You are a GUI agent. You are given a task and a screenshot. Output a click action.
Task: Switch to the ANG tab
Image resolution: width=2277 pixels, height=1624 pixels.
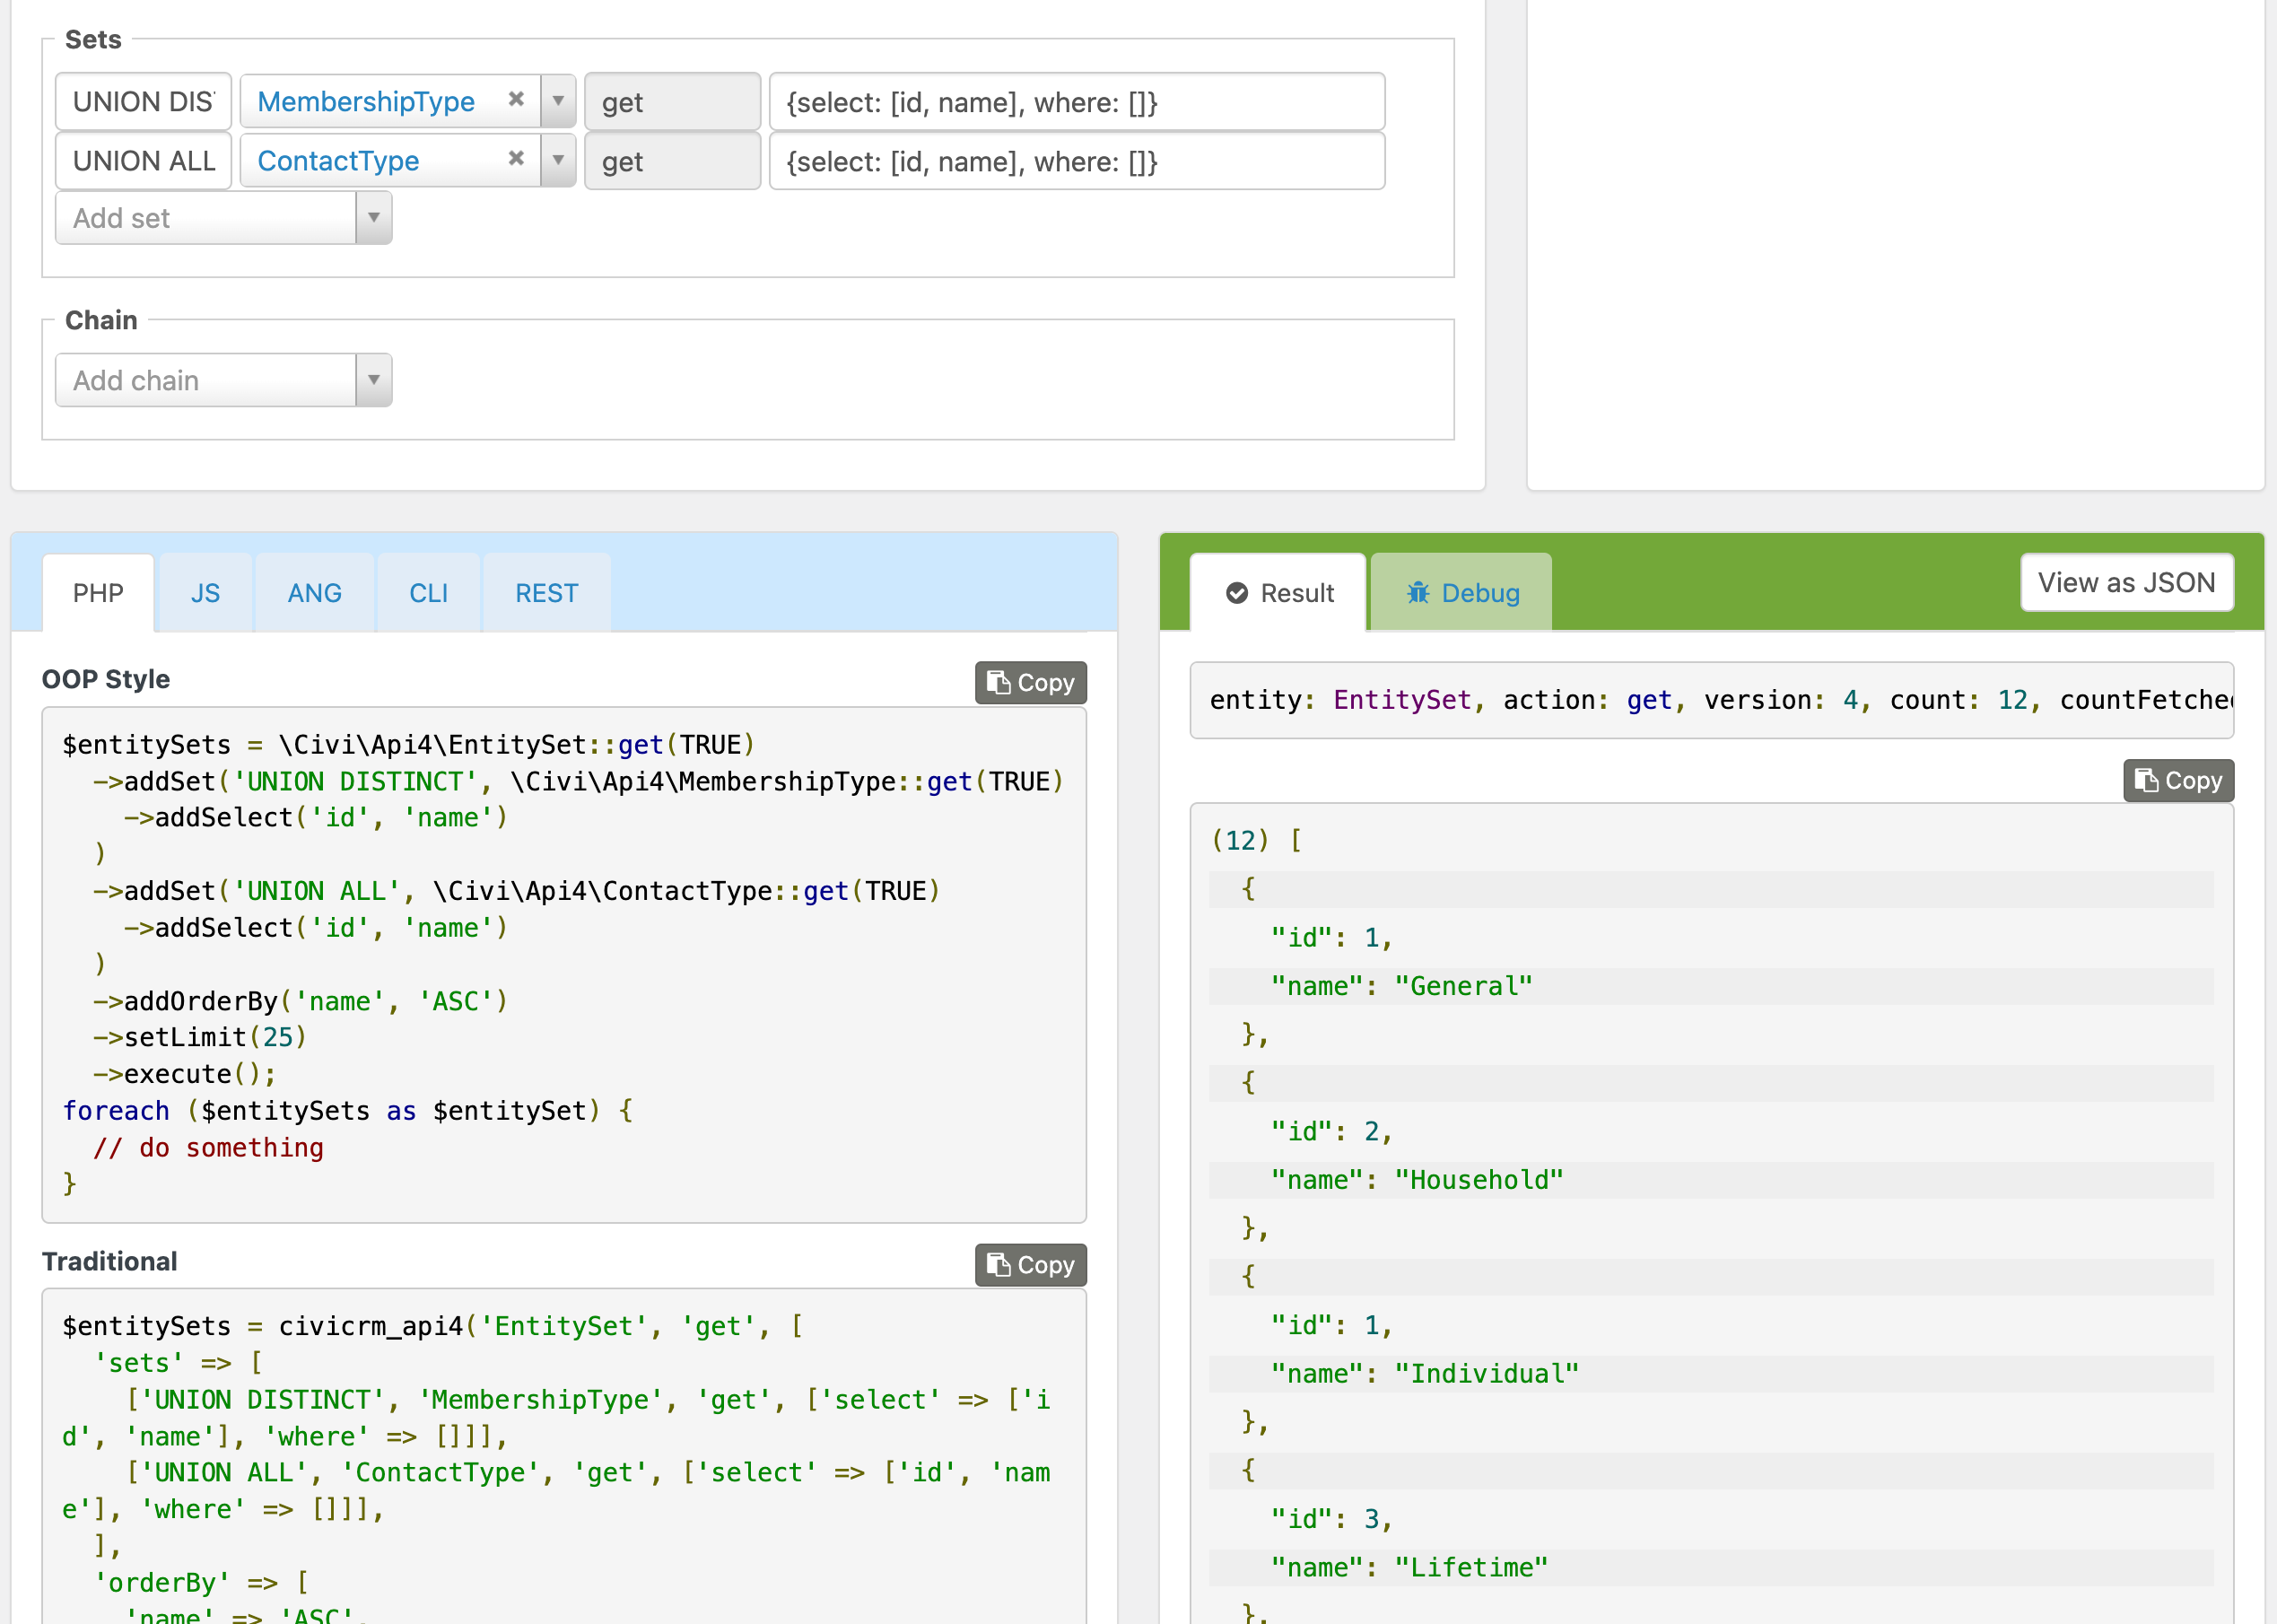tap(315, 592)
